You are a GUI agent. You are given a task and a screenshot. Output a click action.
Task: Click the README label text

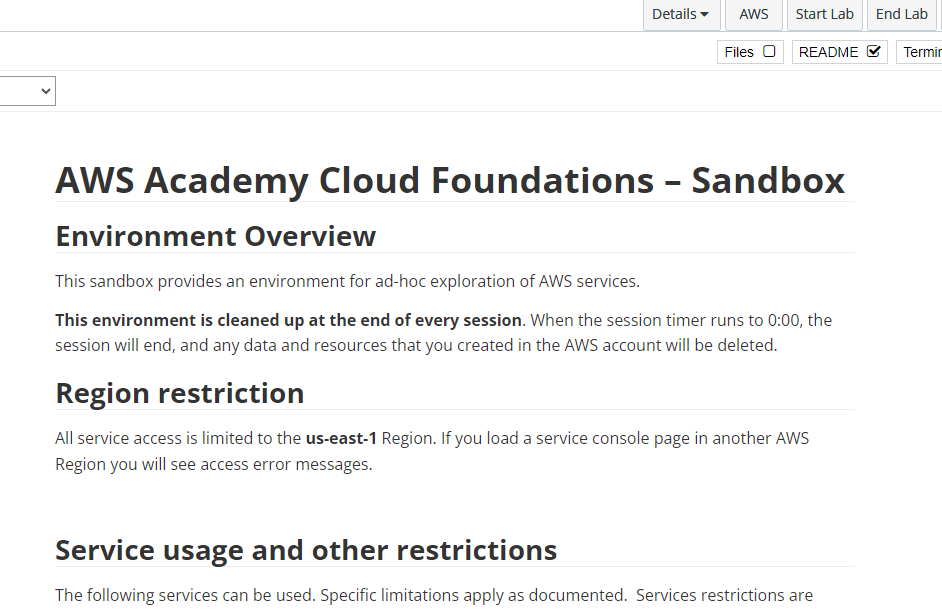[828, 52]
